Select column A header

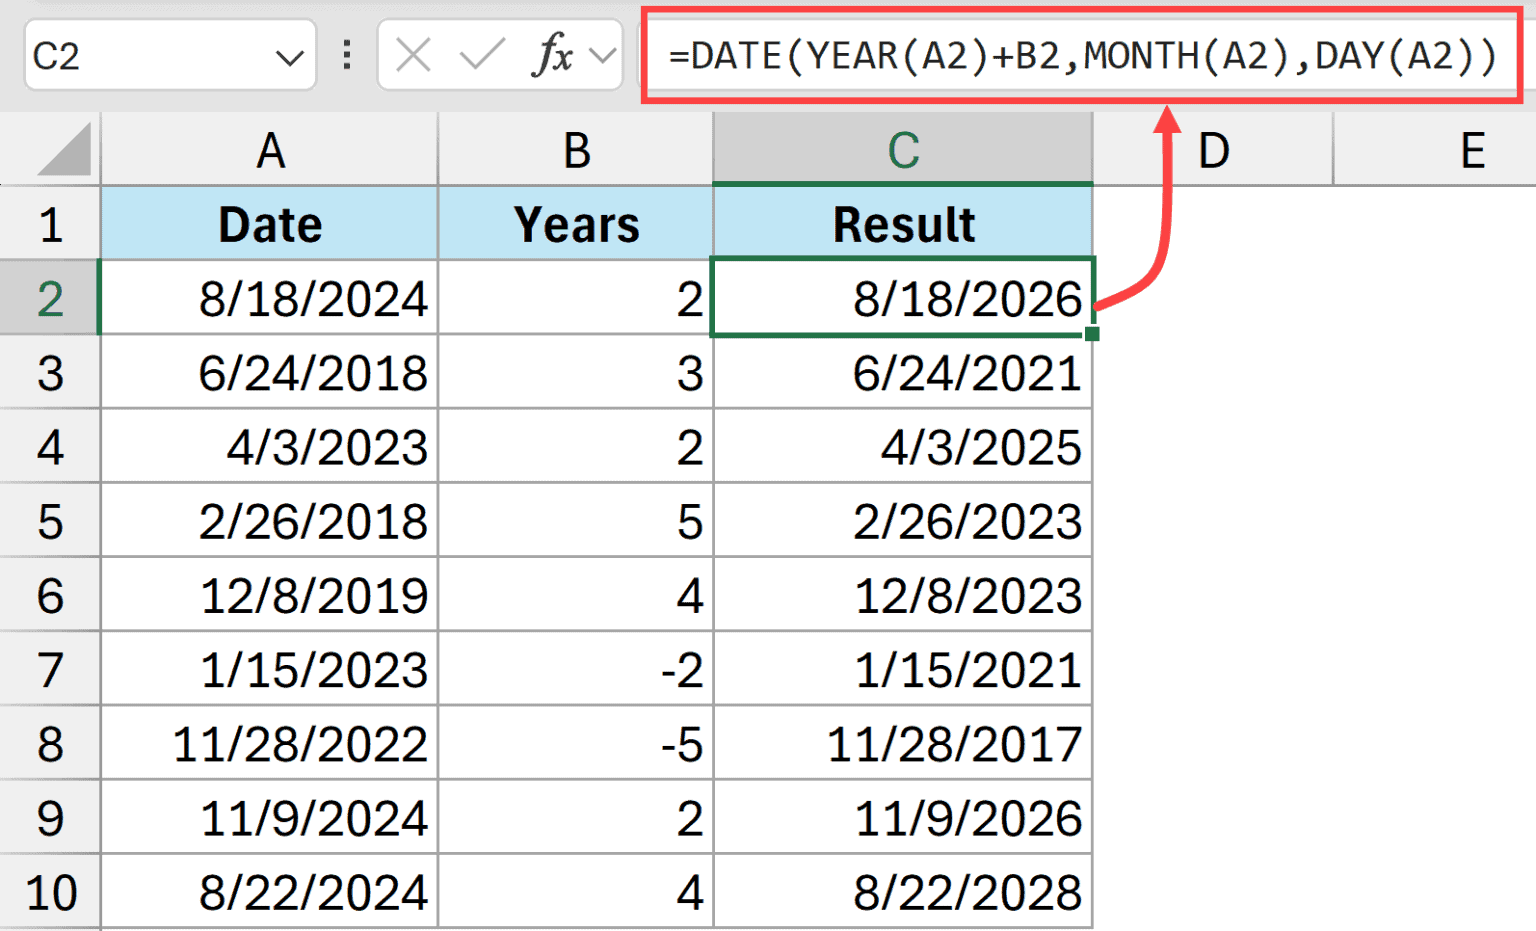click(270, 151)
